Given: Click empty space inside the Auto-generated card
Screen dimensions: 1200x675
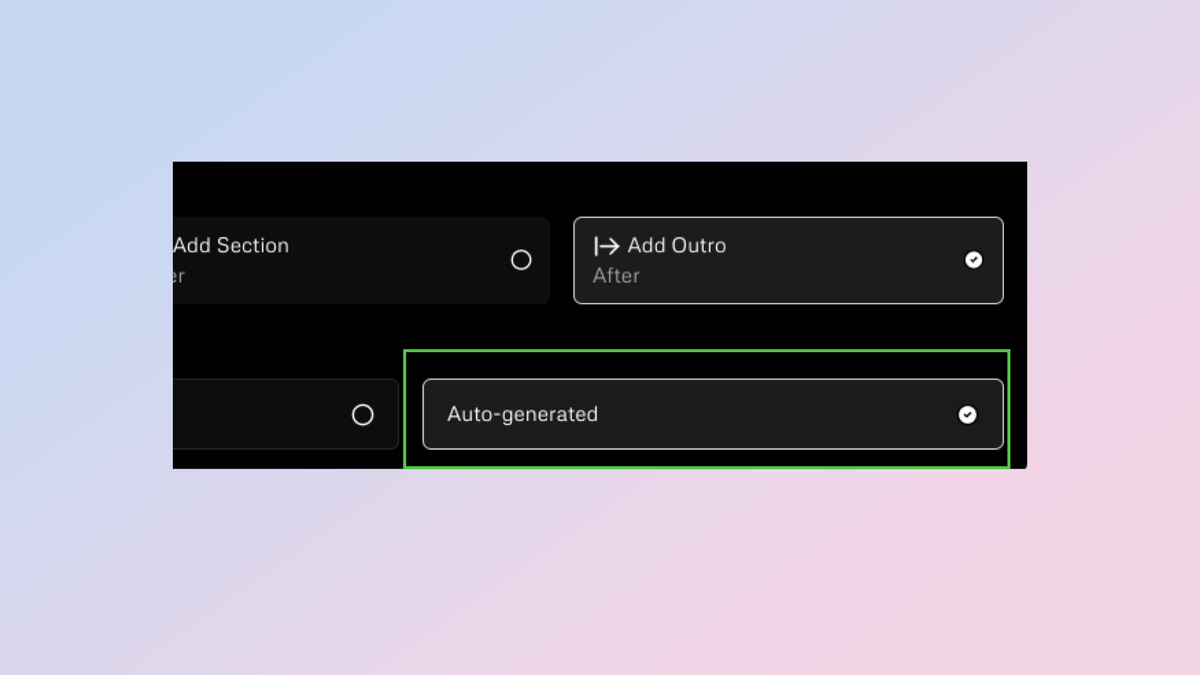Looking at the screenshot, I should [x=780, y=415].
